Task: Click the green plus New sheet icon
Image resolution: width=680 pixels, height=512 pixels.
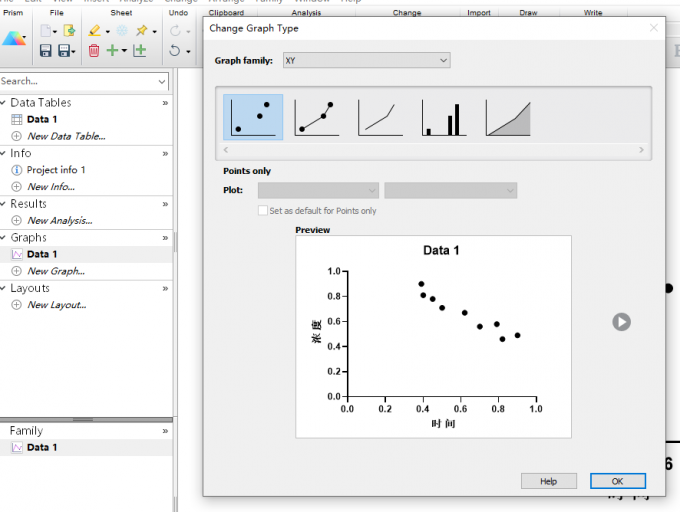Action: point(112,50)
